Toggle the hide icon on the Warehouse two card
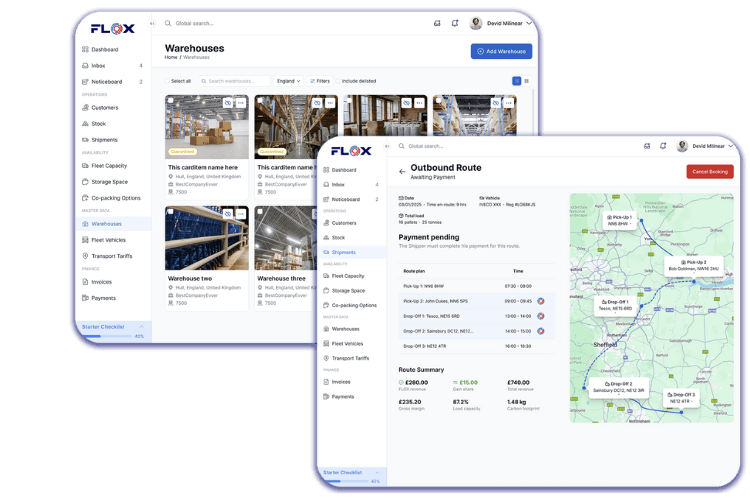This screenshot has width=750, height=500. 228,213
